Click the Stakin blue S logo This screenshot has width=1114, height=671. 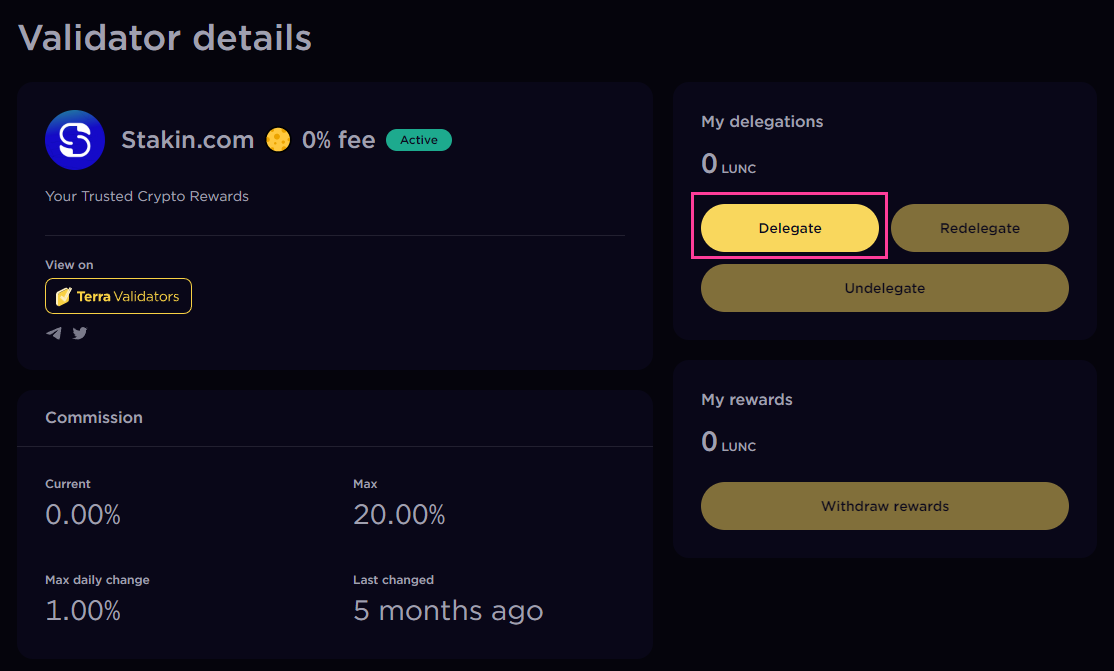click(x=75, y=140)
